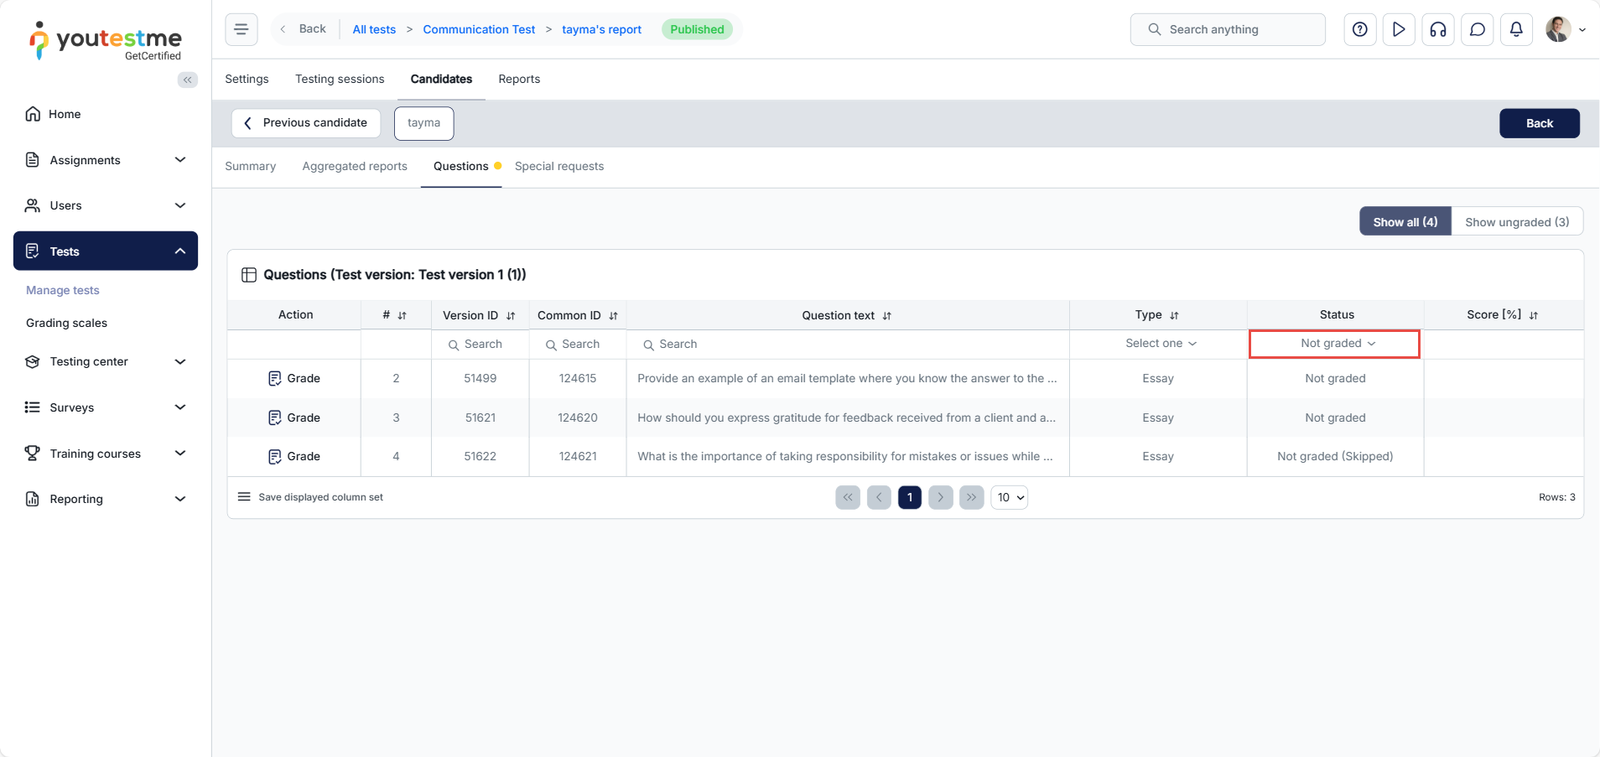Click the Search anything field
The height and width of the screenshot is (757, 1600).
point(1228,30)
